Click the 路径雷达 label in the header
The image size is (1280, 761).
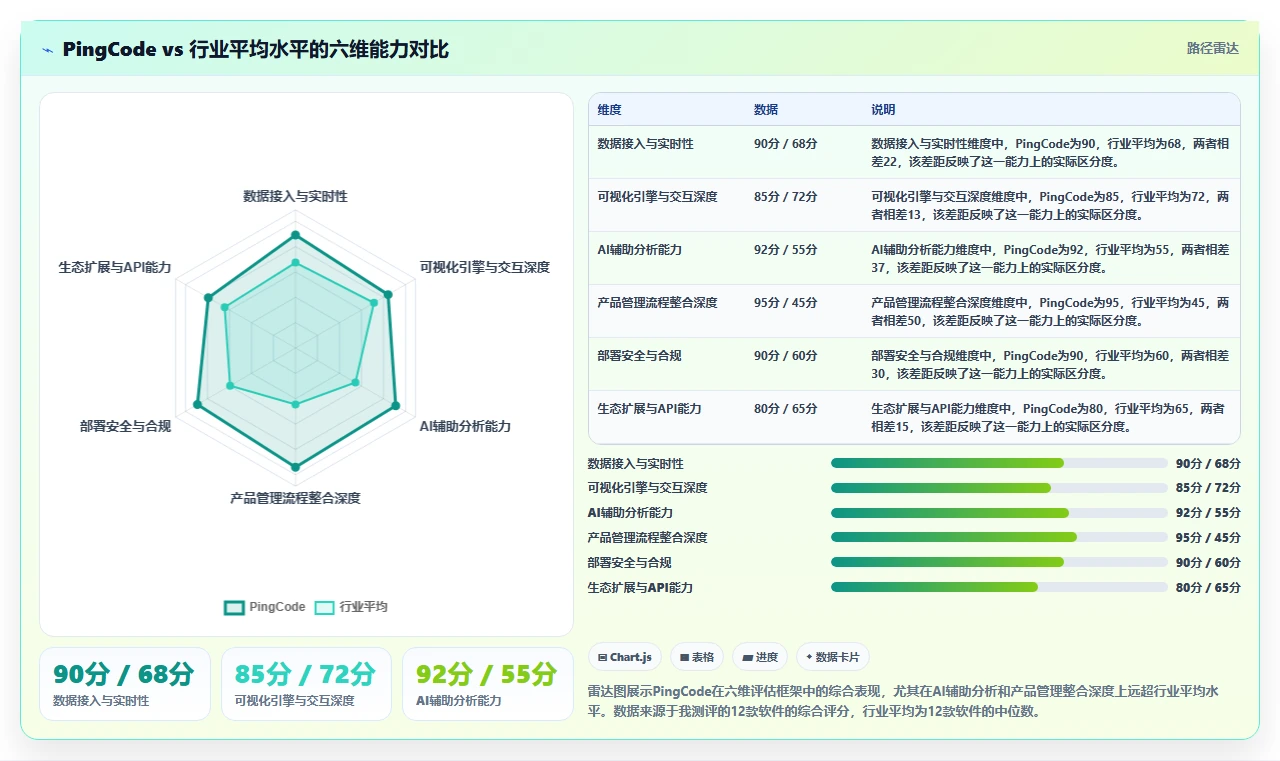pyautogui.click(x=1212, y=48)
